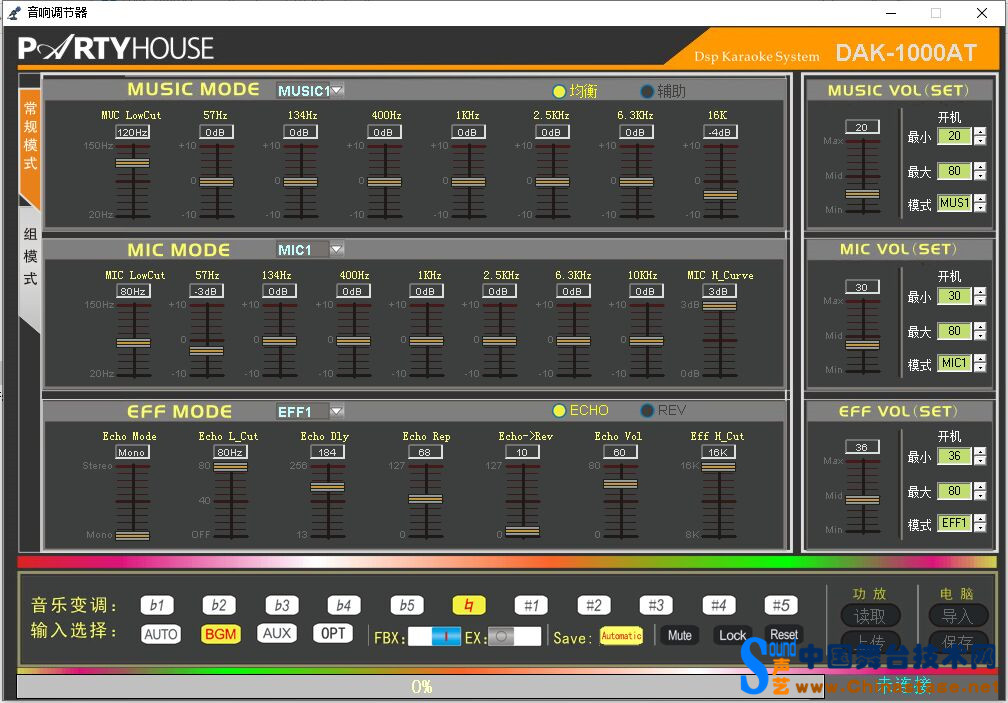Click the Echo Rep 68 value field
Image resolution: width=1008 pixels, height=703 pixels.
click(425, 452)
